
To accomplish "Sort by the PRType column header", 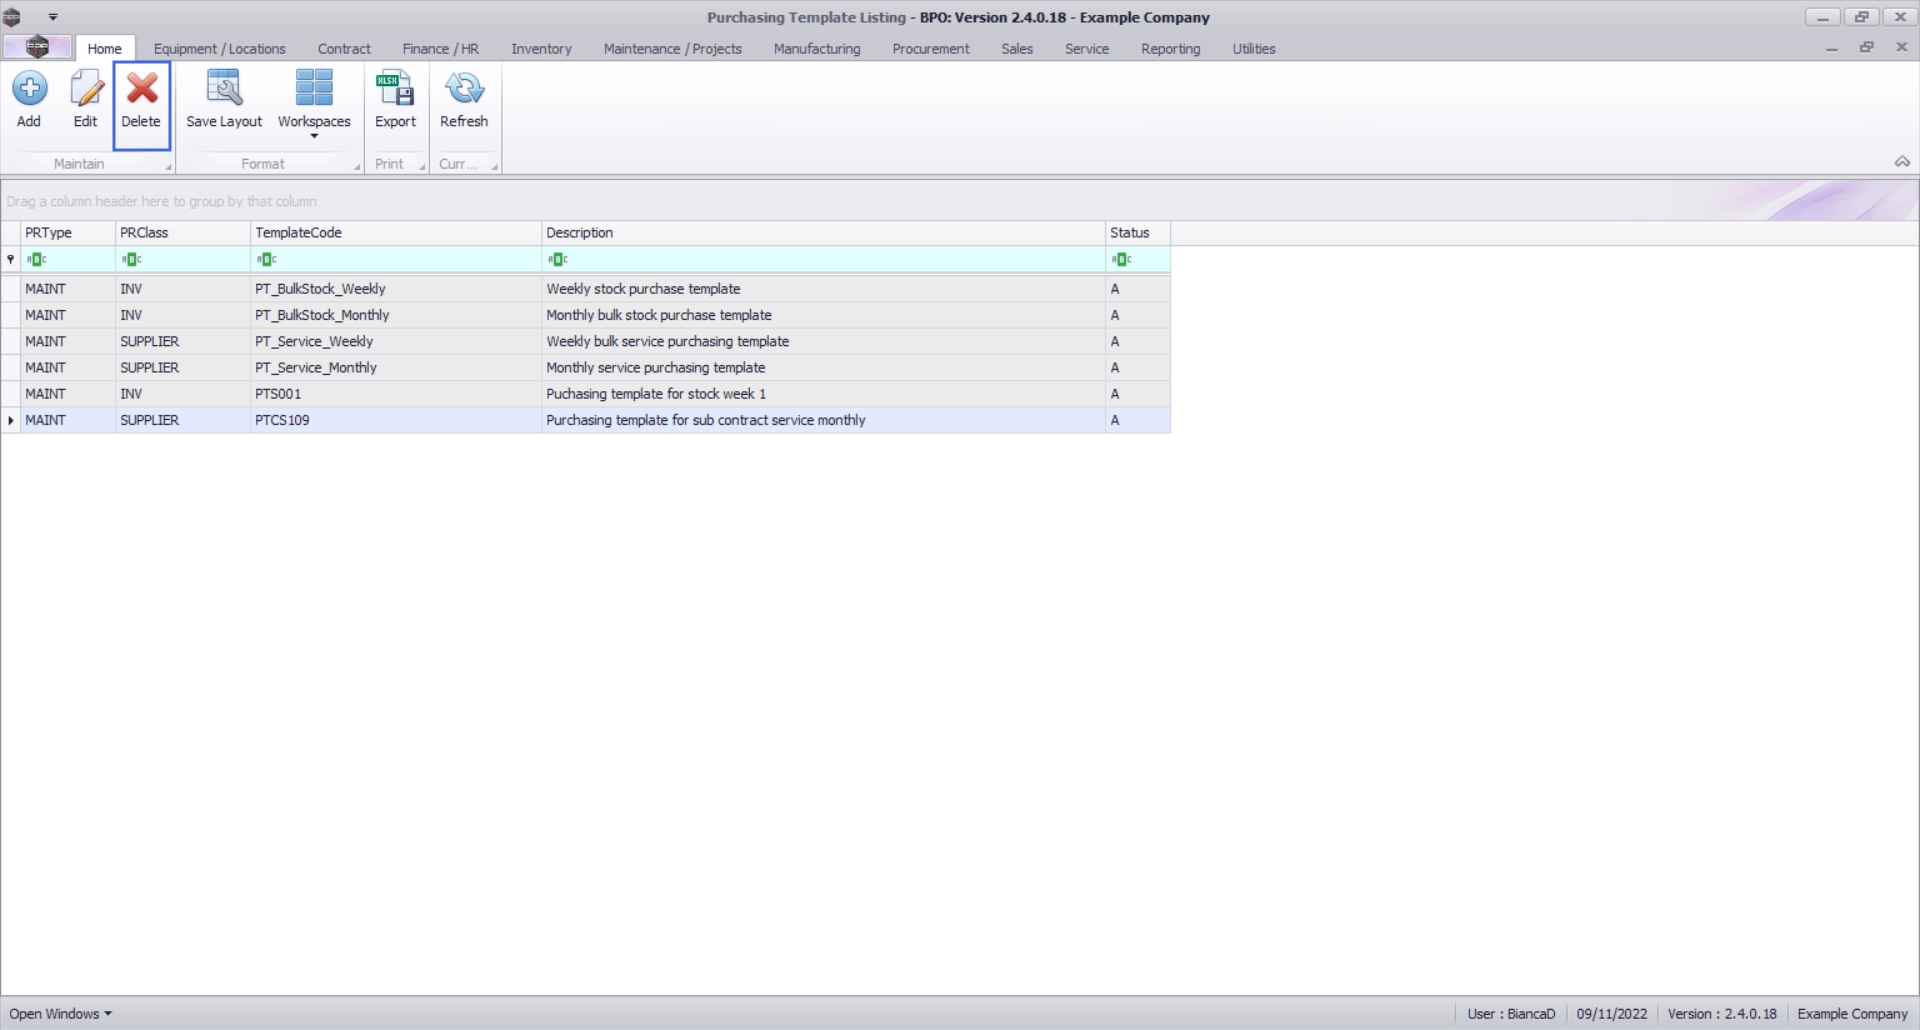I will [68, 233].
